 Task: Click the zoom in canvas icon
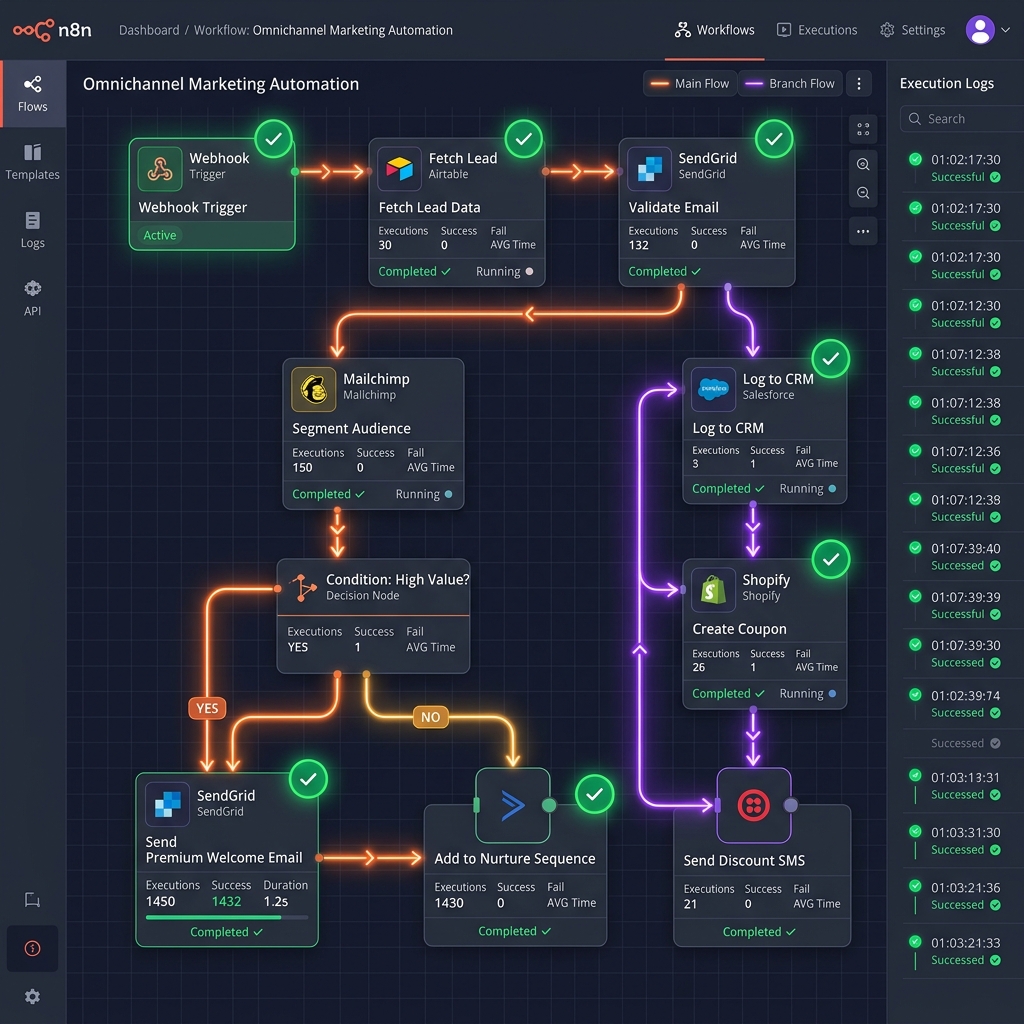863,165
